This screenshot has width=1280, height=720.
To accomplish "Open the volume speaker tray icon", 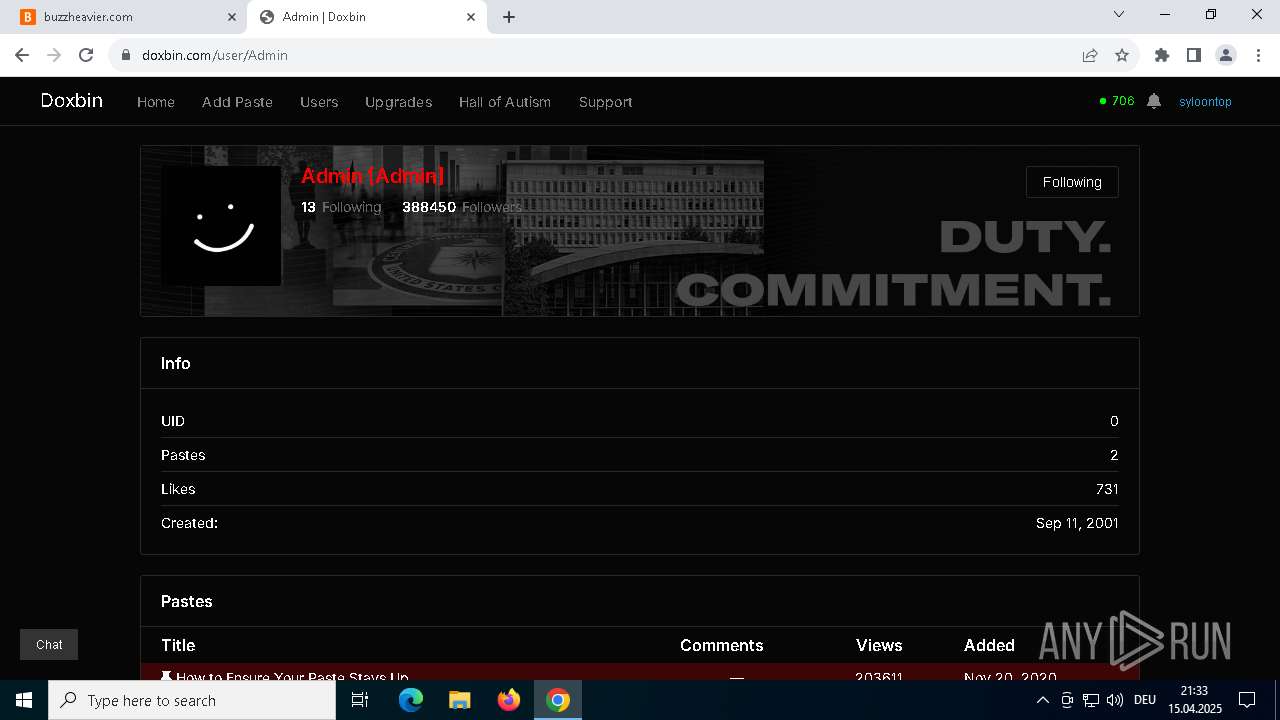I will click(x=1115, y=700).
